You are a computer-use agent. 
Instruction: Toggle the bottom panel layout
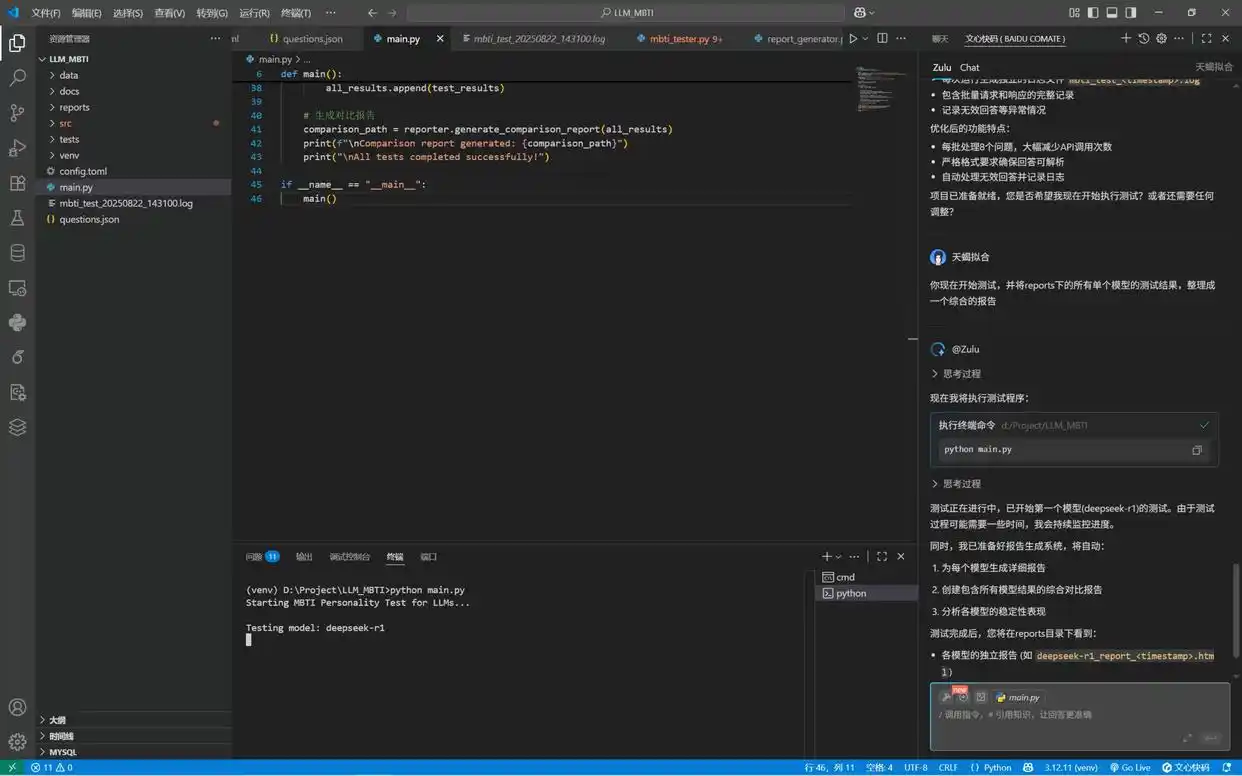point(1112,13)
